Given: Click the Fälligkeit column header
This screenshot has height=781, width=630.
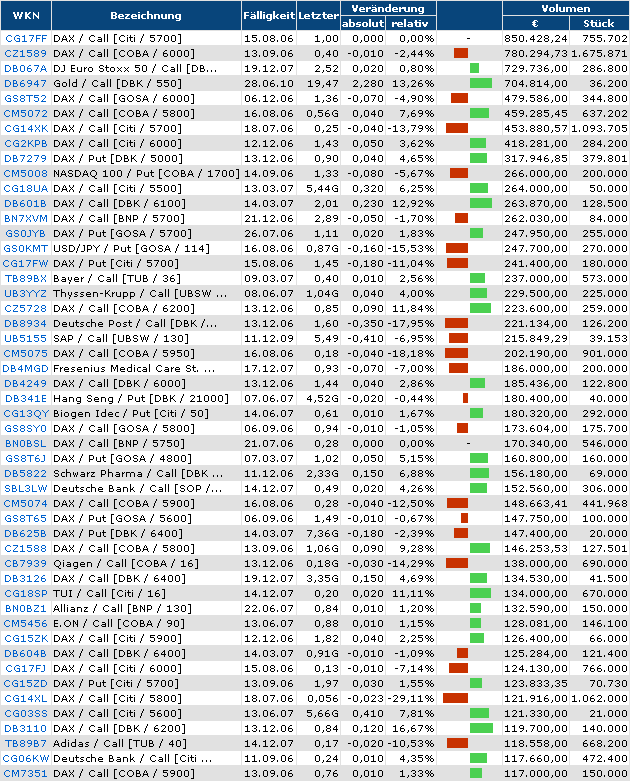Looking at the screenshot, I should [269, 15].
